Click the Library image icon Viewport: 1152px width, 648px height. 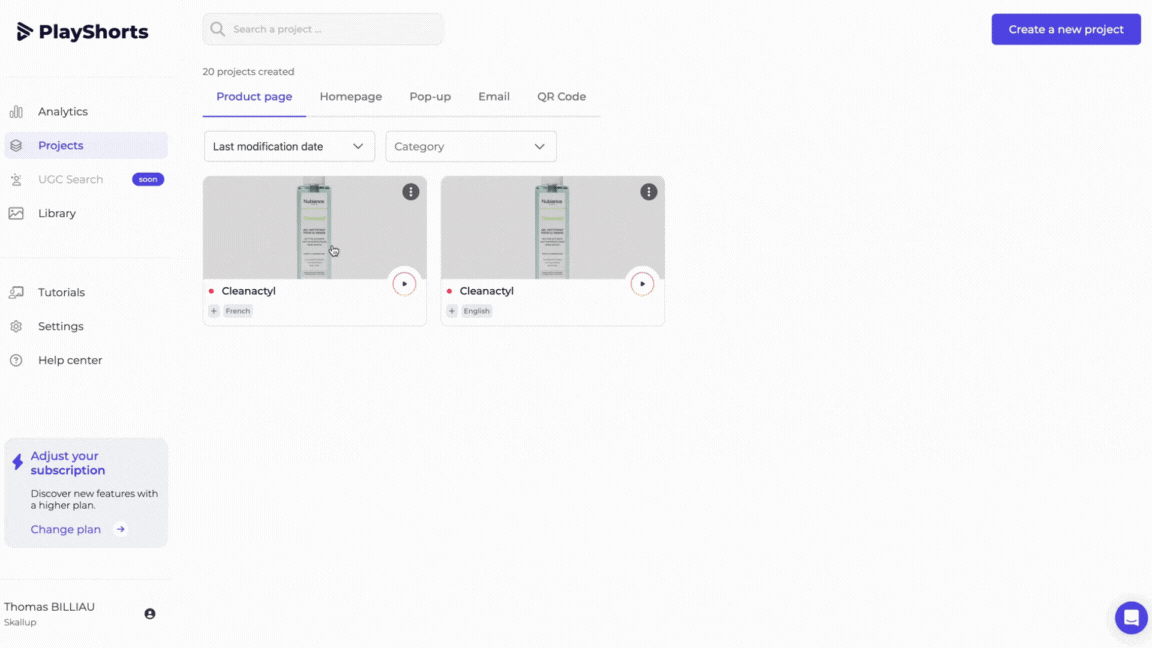pyautogui.click(x=16, y=213)
